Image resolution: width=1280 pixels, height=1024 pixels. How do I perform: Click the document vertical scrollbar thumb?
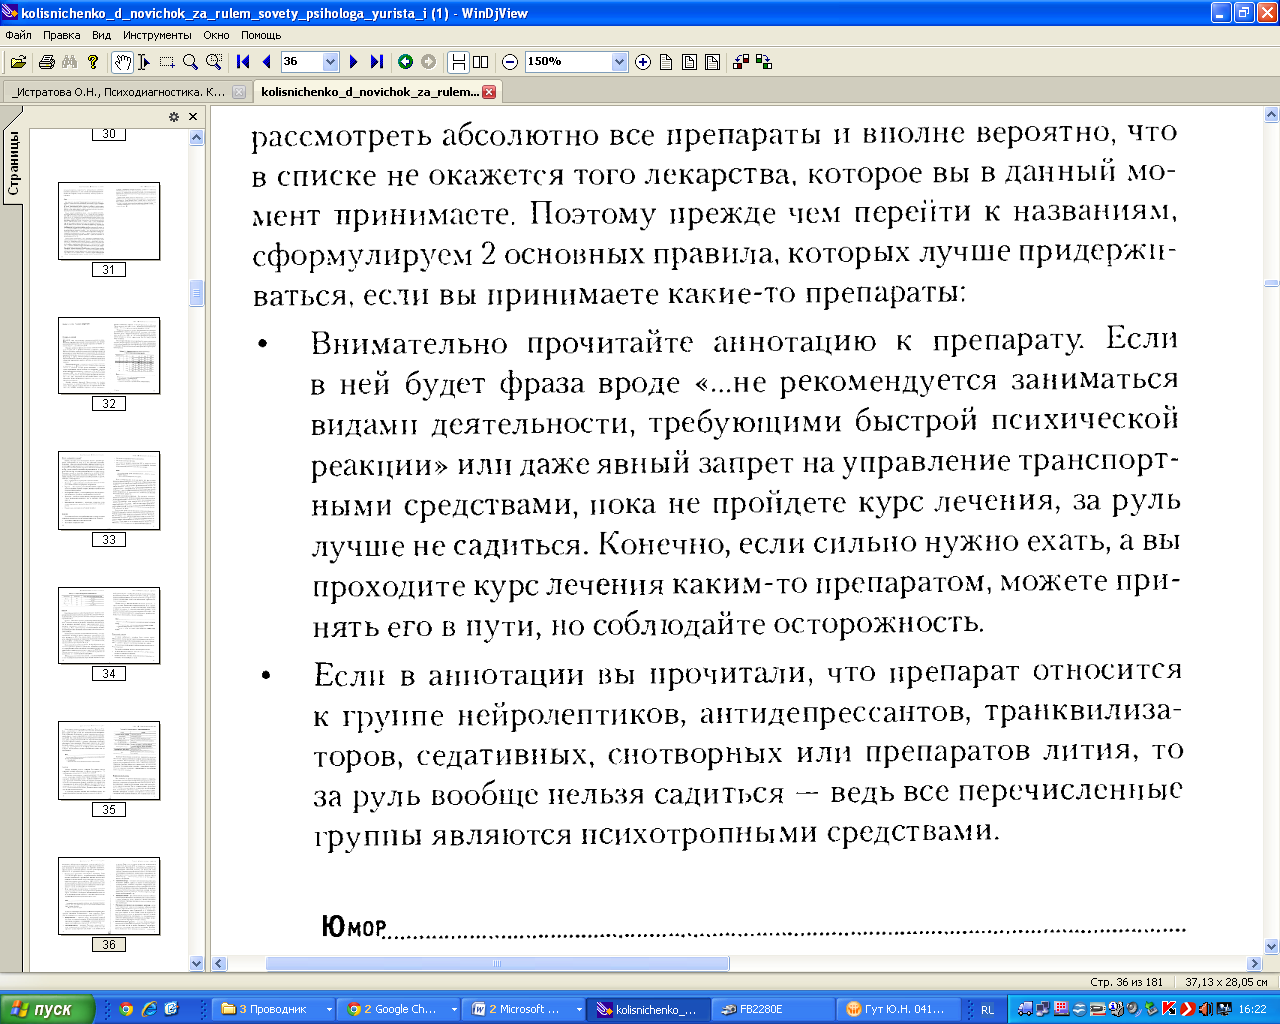coord(1272,284)
